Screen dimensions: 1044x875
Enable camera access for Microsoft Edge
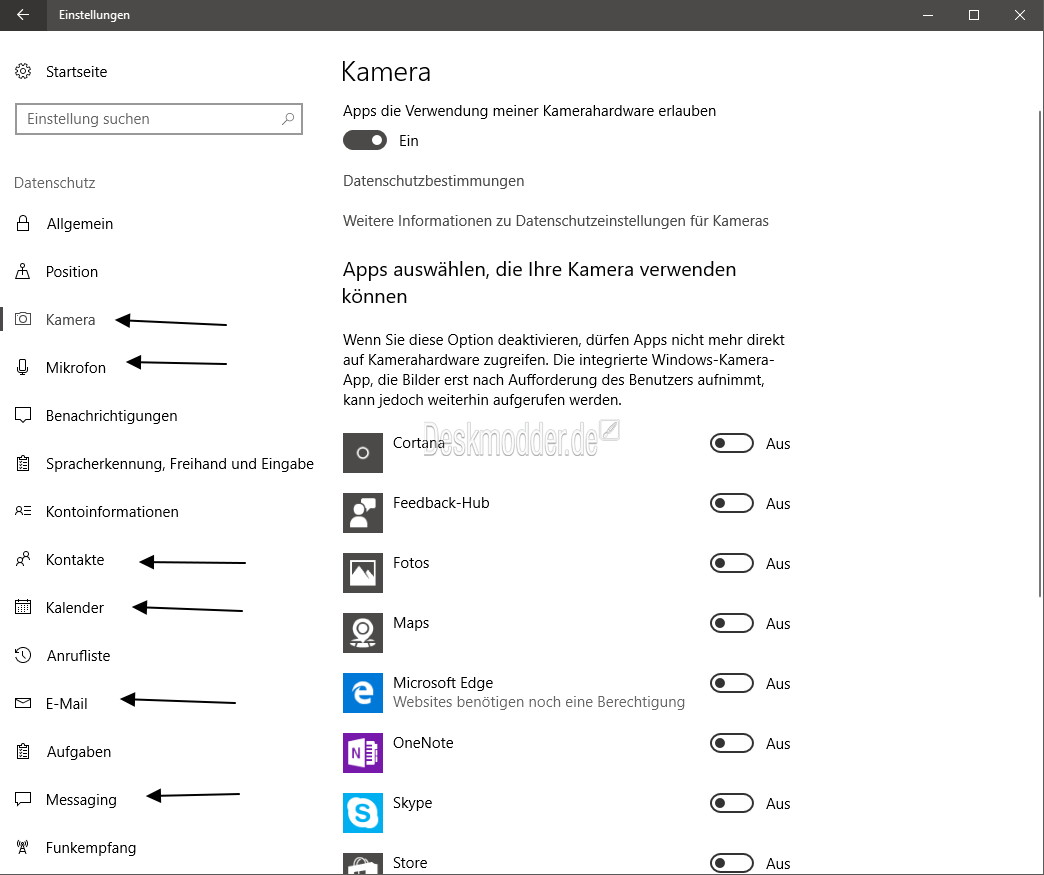pyautogui.click(x=732, y=683)
